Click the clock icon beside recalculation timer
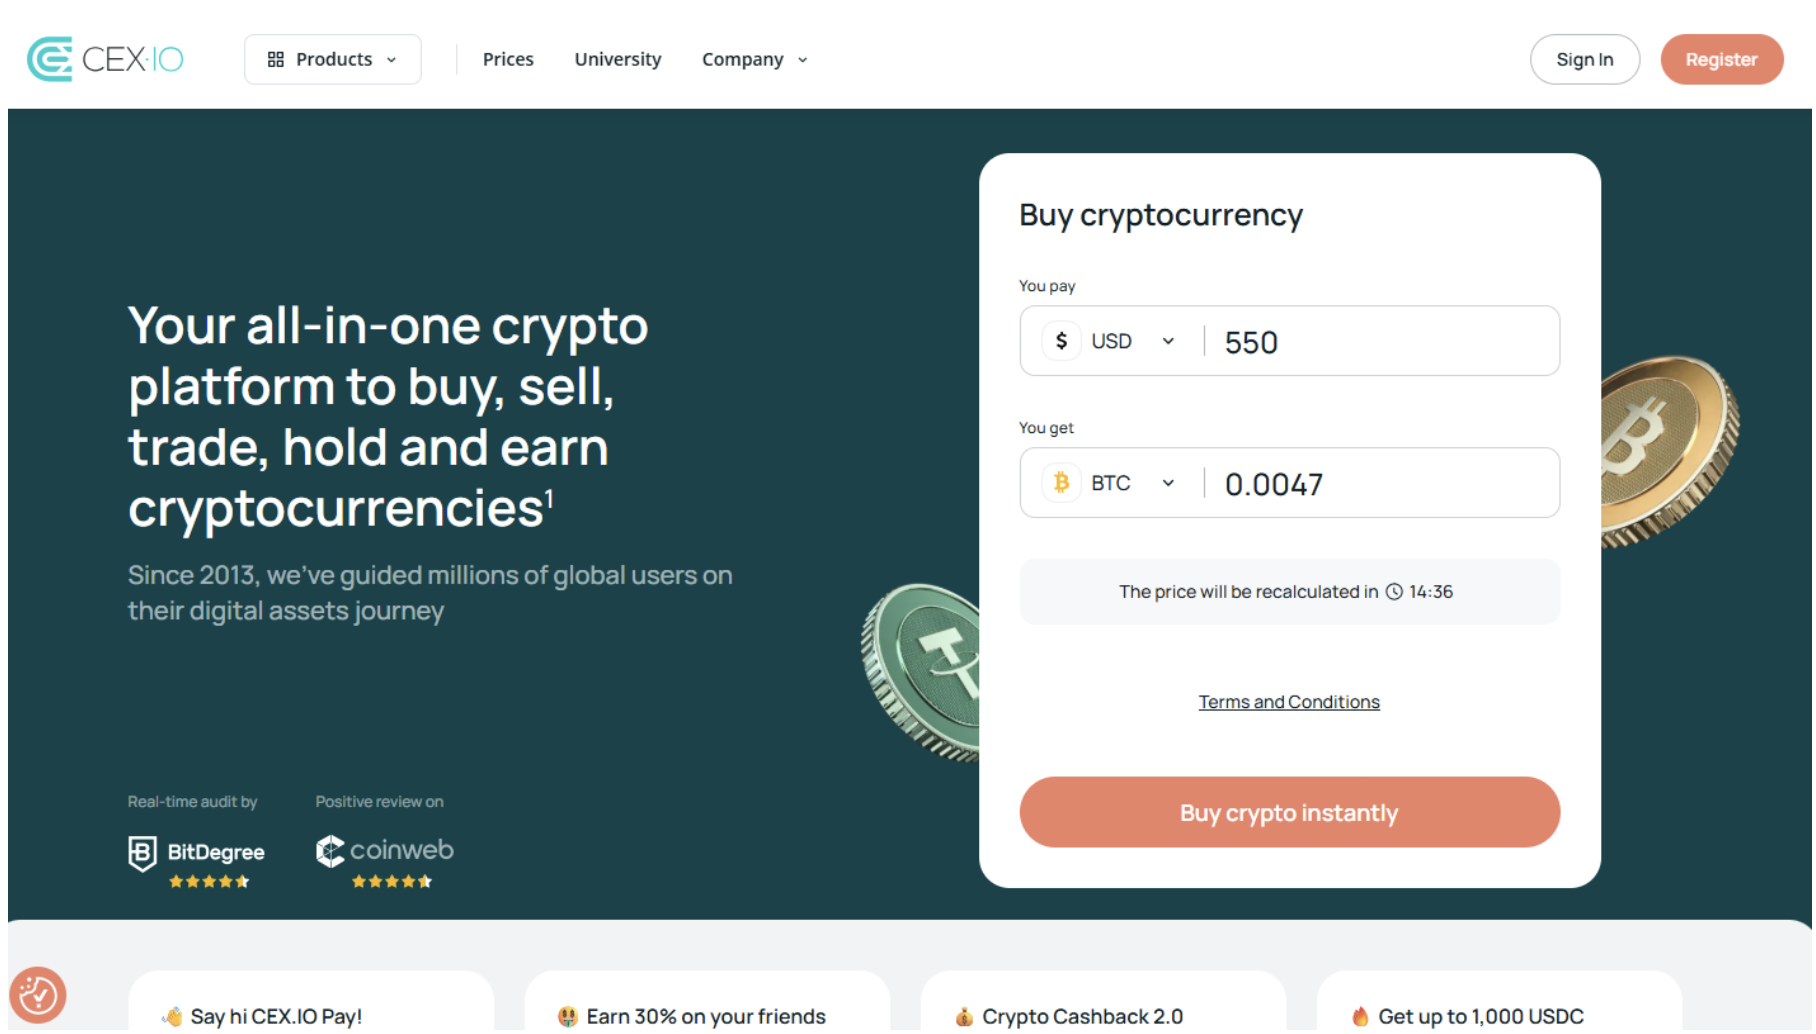Viewport: 1816px width, 1034px height. (x=1394, y=592)
